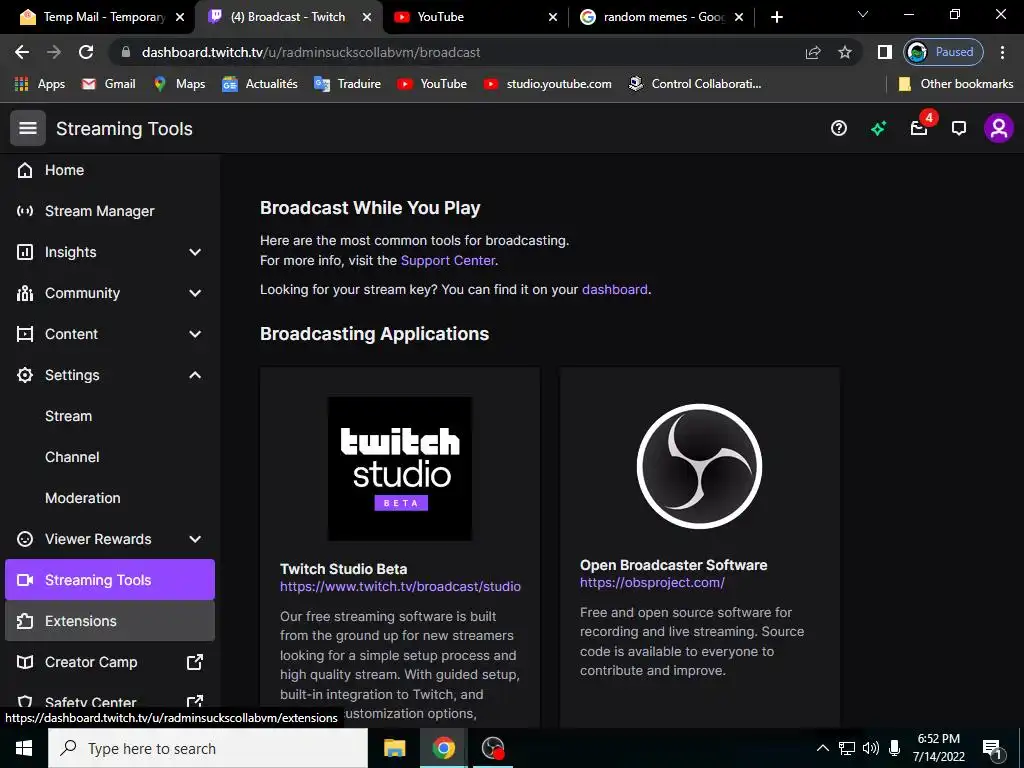Click the green sparkle icon in header
Viewport: 1024px width, 768px height.
(878, 129)
